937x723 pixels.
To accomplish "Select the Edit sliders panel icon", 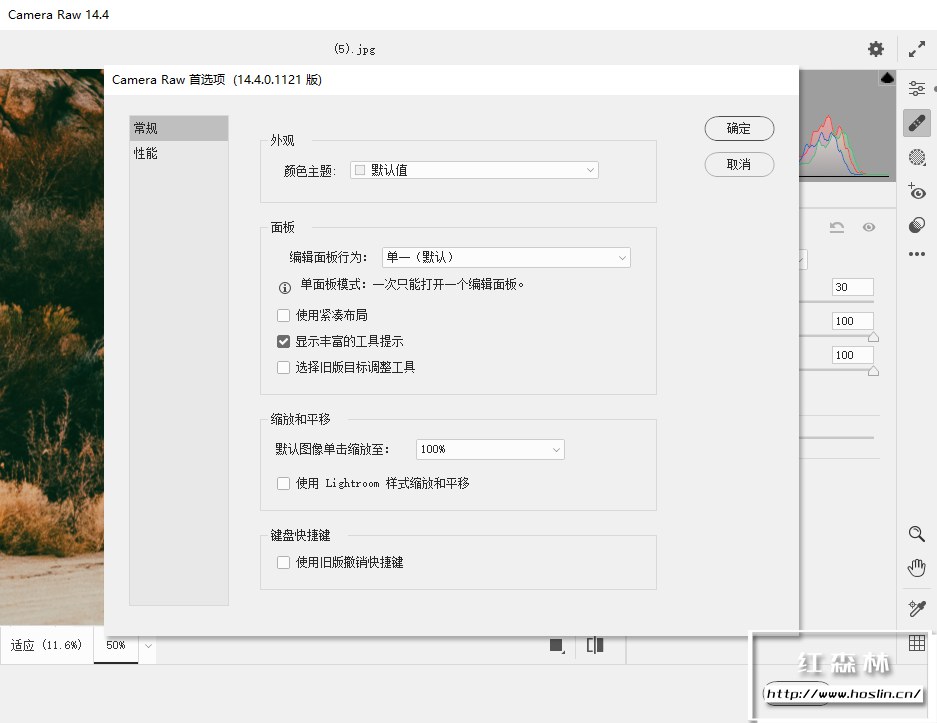I will pos(917,88).
